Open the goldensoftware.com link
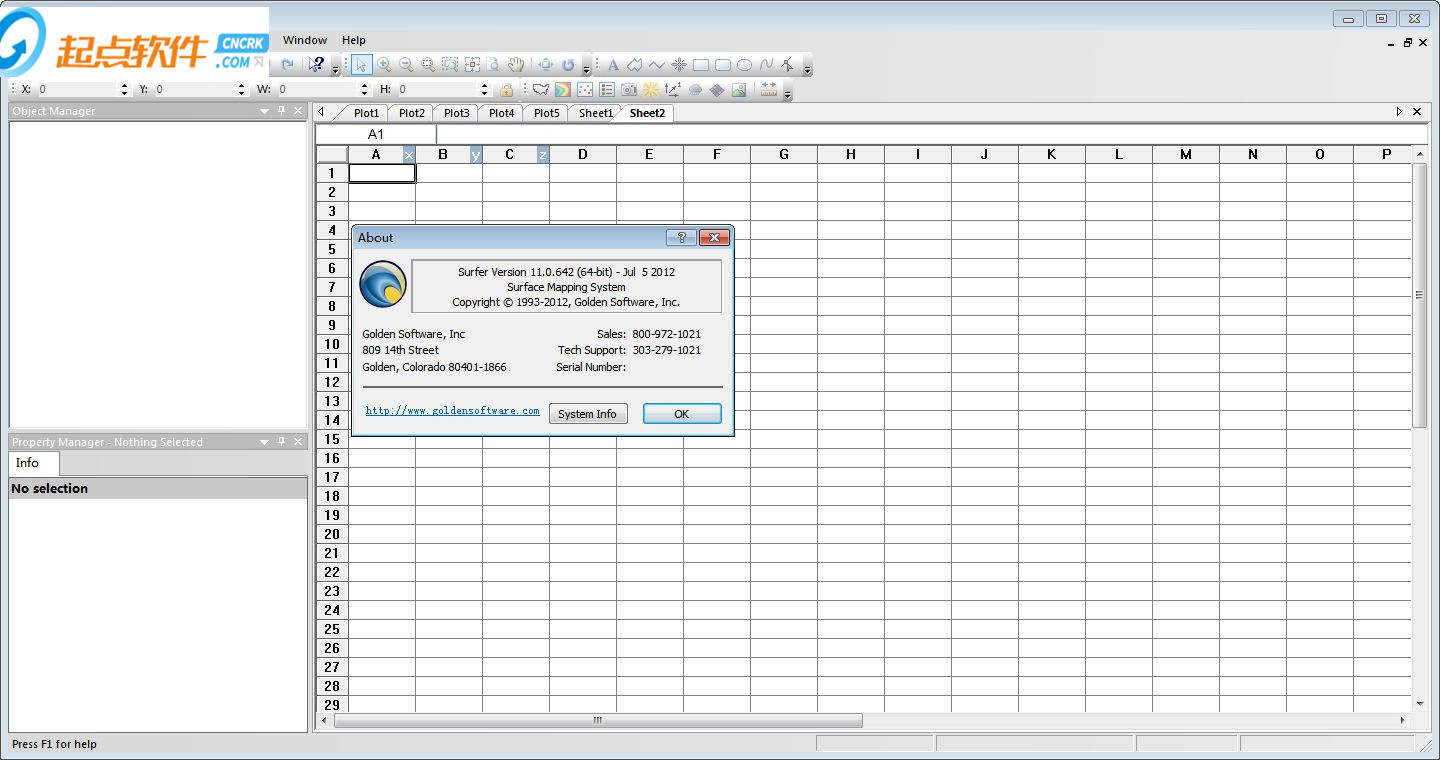The height and width of the screenshot is (760, 1440). (x=453, y=411)
